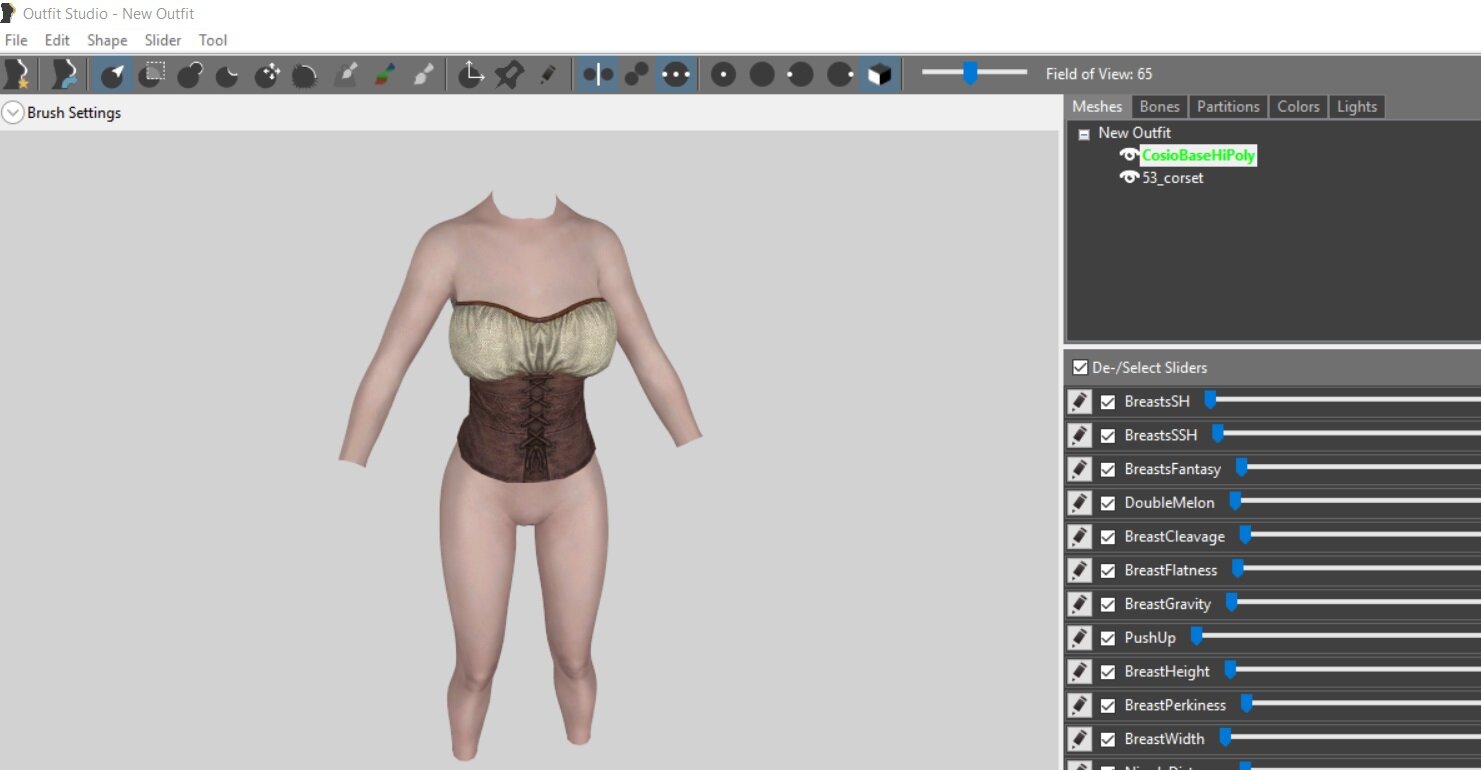Screen dimensions: 1481x770
Task: Open the Bones tab
Action: [1160, 106]
